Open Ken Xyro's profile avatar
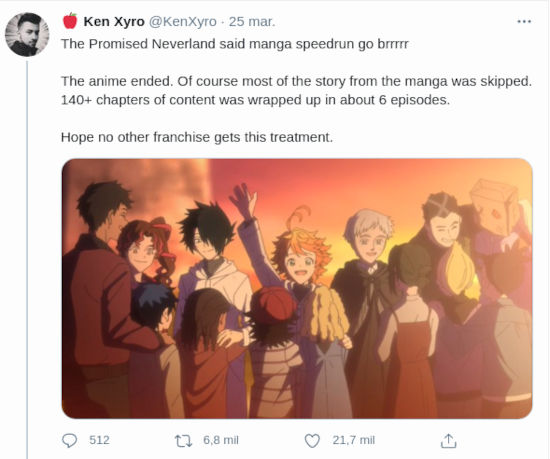This screenshot has width=550, height=459. (27, 34)
